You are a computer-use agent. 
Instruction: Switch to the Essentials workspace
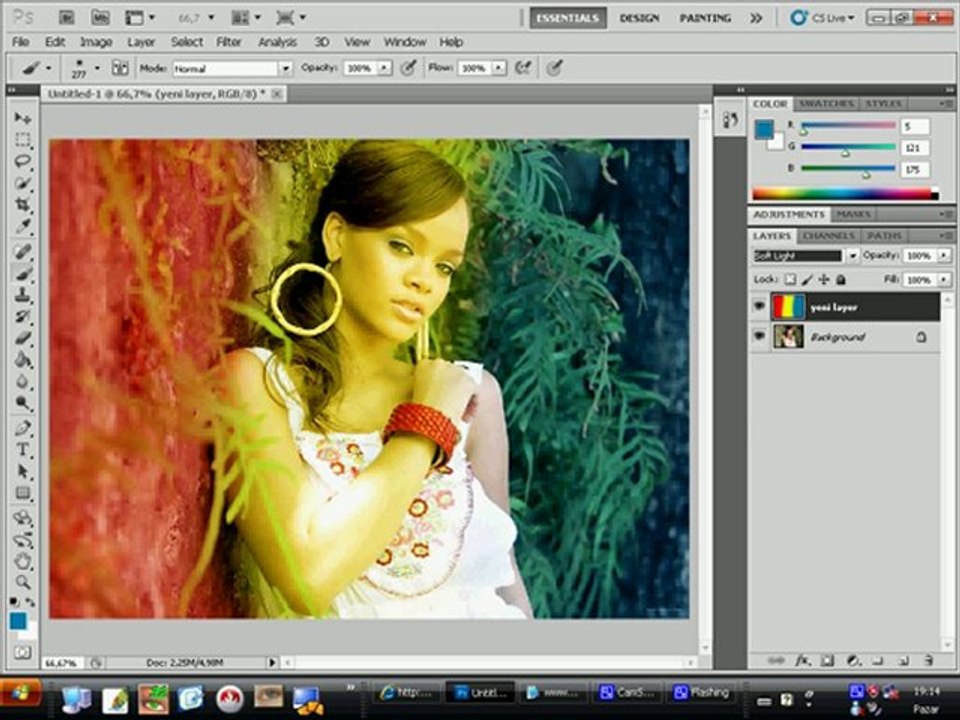pyautogui.click(x=568, y=18)
